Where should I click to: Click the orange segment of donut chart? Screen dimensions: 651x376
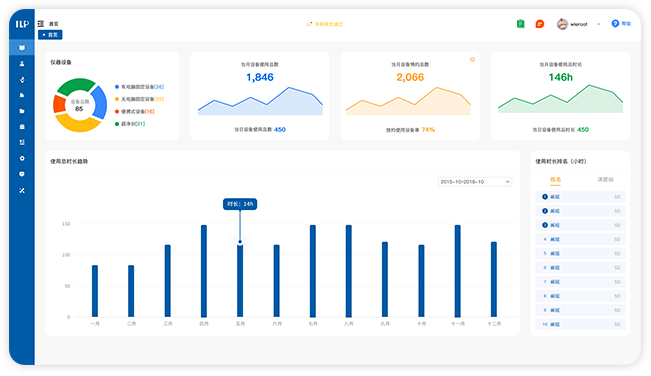(59, 104)
